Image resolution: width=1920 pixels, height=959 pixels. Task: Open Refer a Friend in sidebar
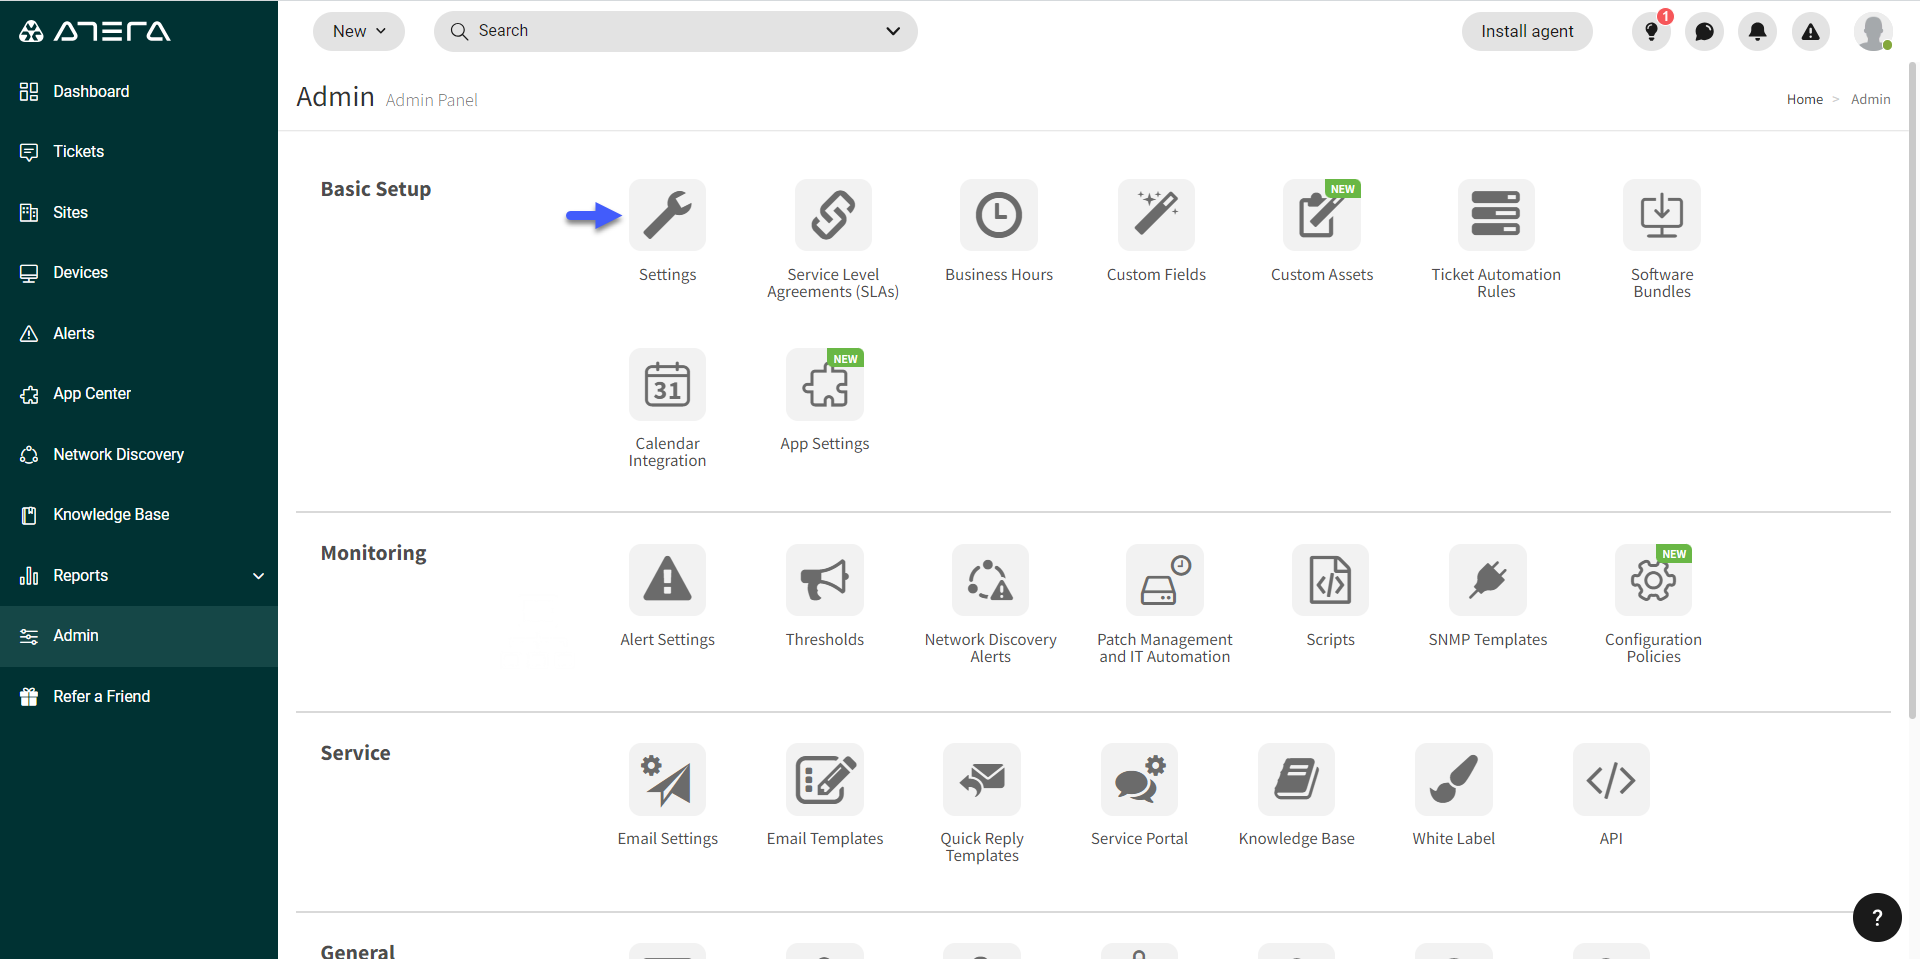(139, 696)
